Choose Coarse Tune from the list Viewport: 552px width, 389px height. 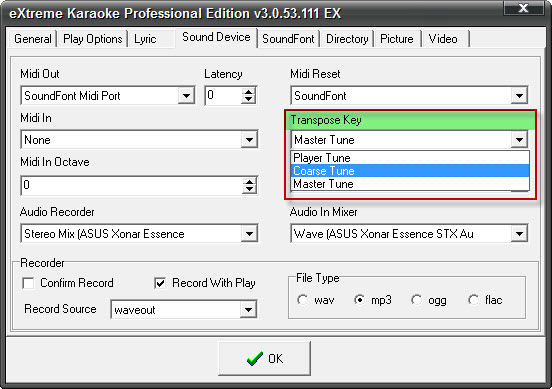coord(410,171)
